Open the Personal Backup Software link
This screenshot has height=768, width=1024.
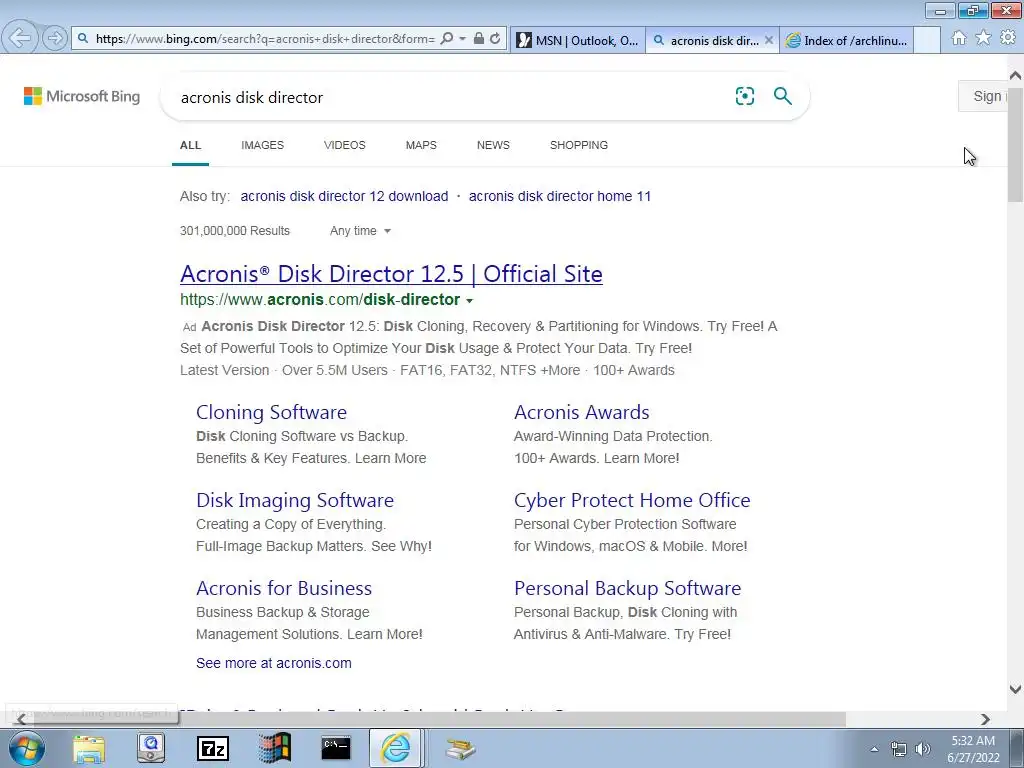click(x=627, y=588)
